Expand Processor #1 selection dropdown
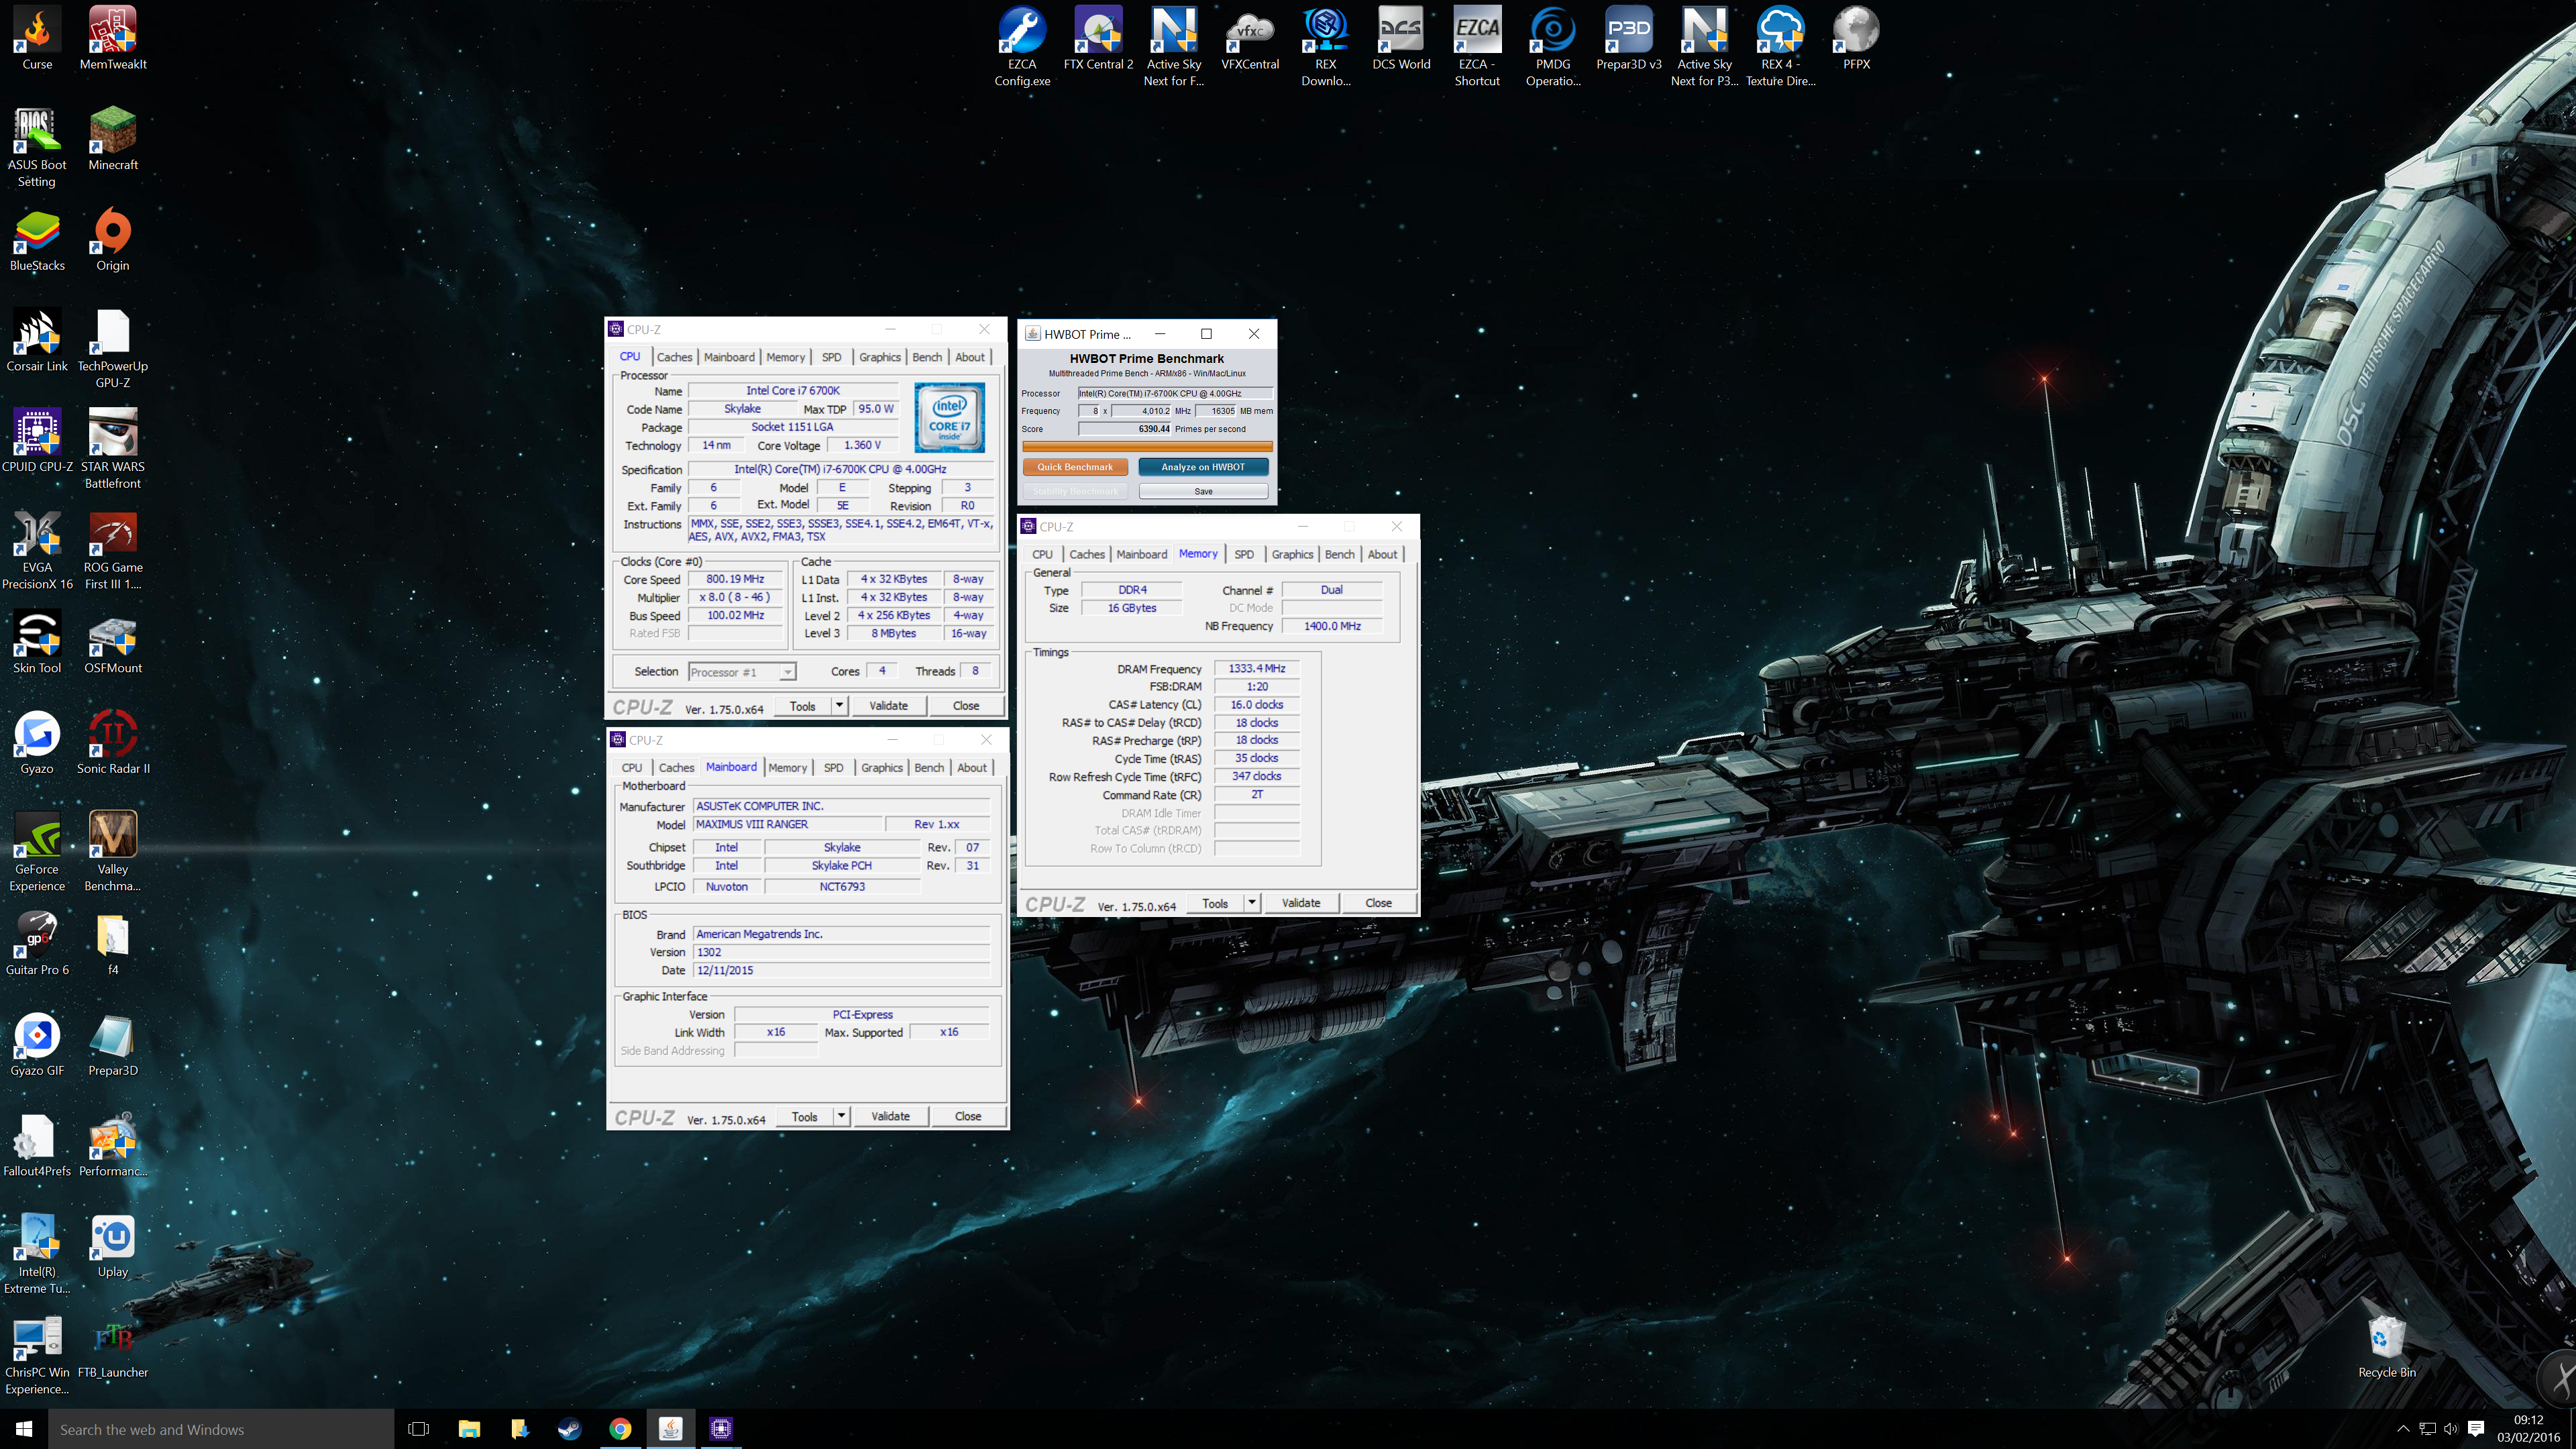This screenshot has width=2576, height=1449. [788, 672]
